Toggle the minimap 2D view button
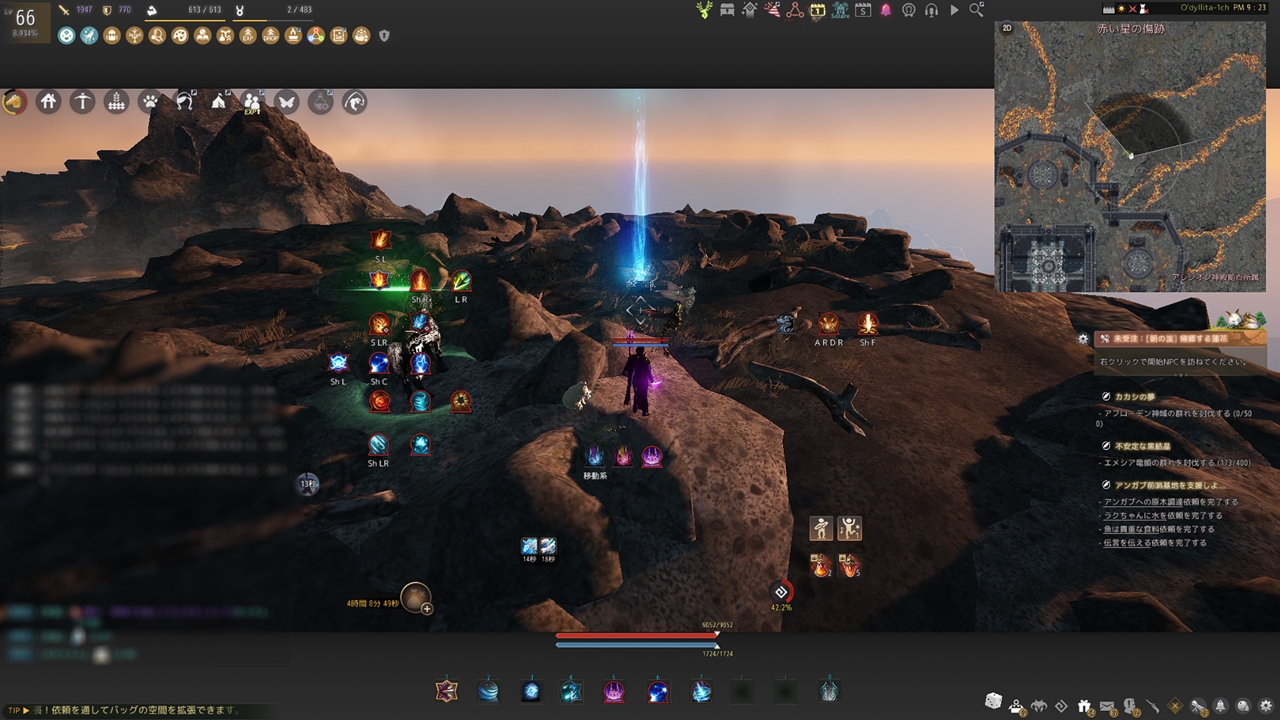 (1006, 29)
